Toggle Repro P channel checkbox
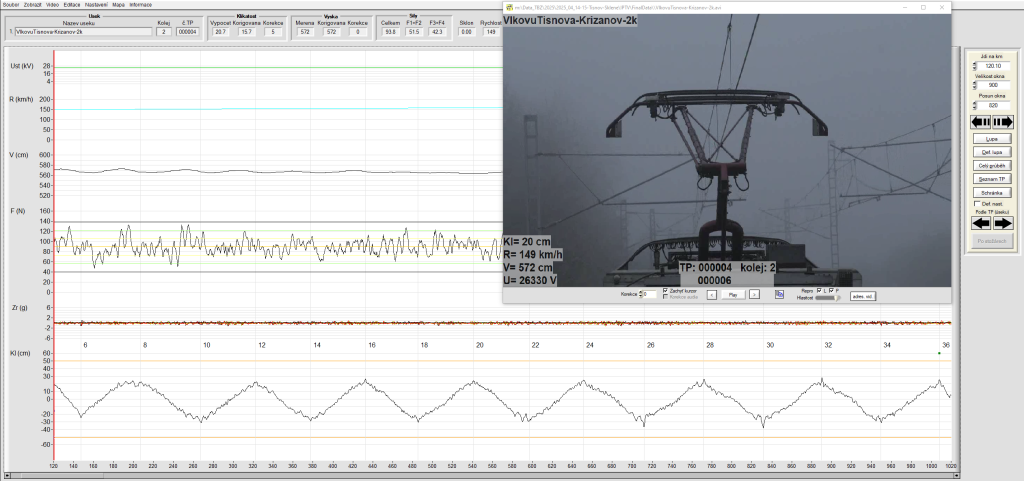Screen dimensions: 1024x481 tap(831, 290)
